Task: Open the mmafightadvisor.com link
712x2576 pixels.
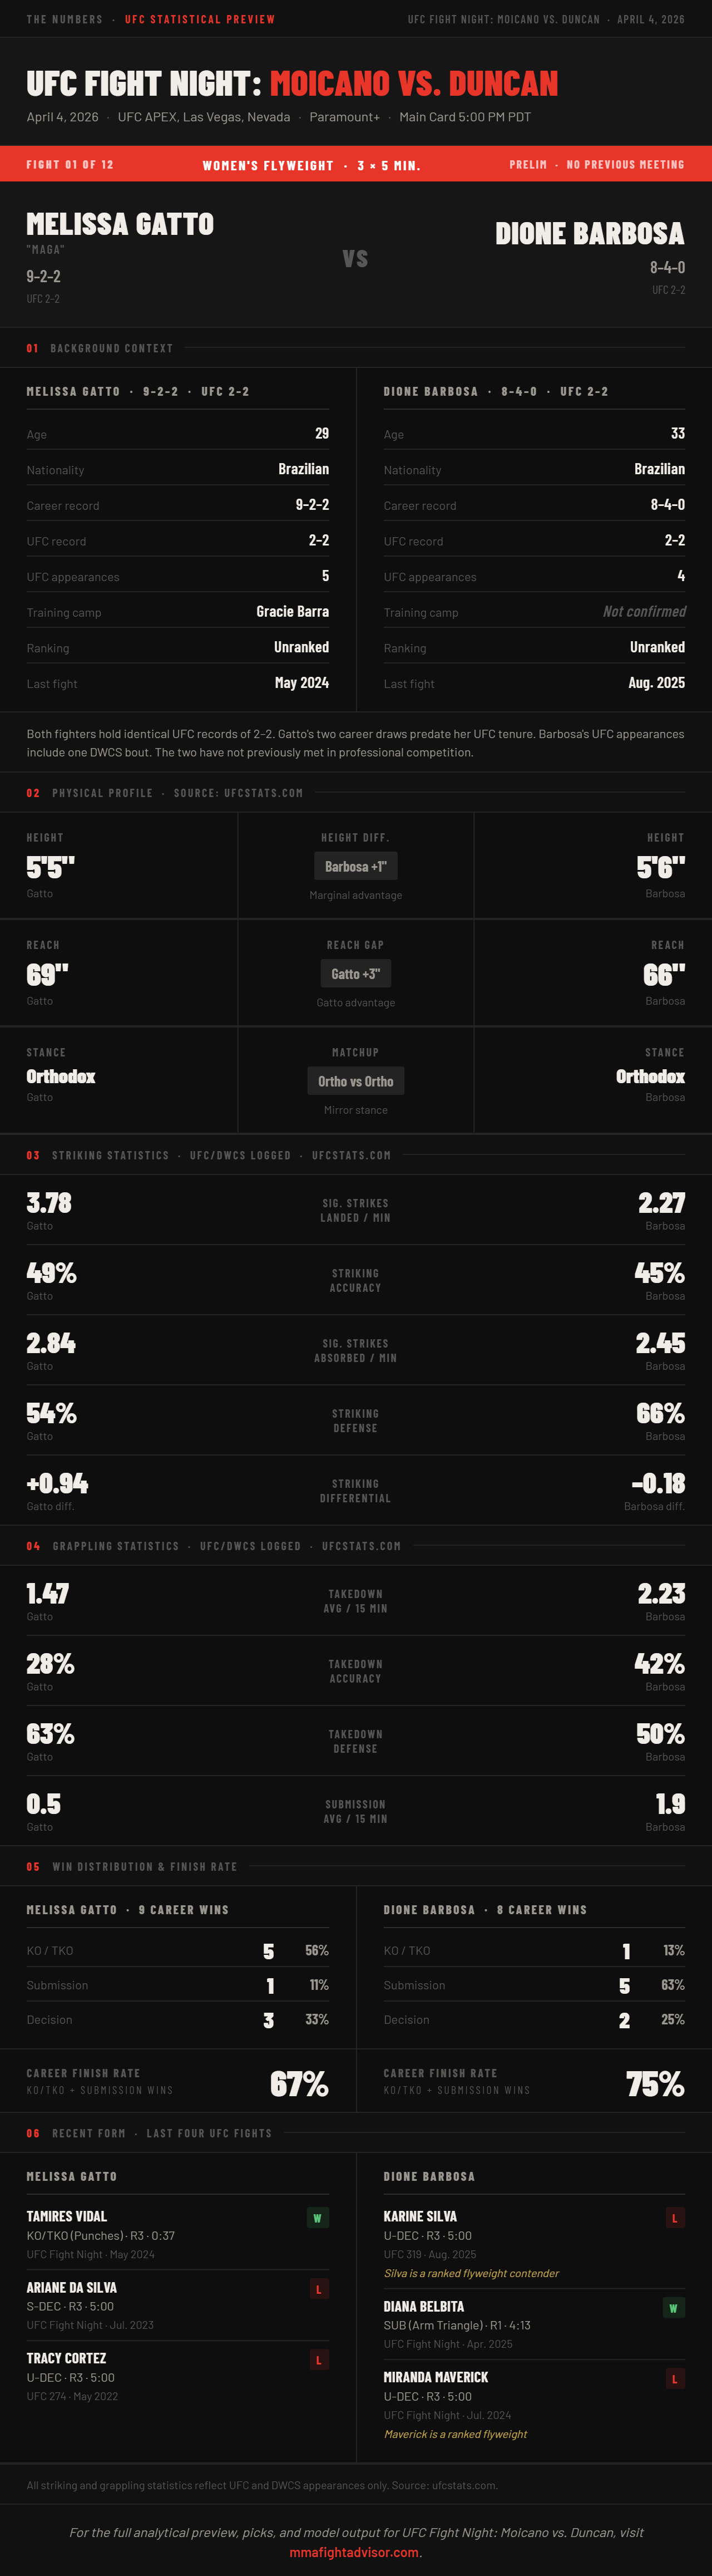Action: coord(354,2551)
